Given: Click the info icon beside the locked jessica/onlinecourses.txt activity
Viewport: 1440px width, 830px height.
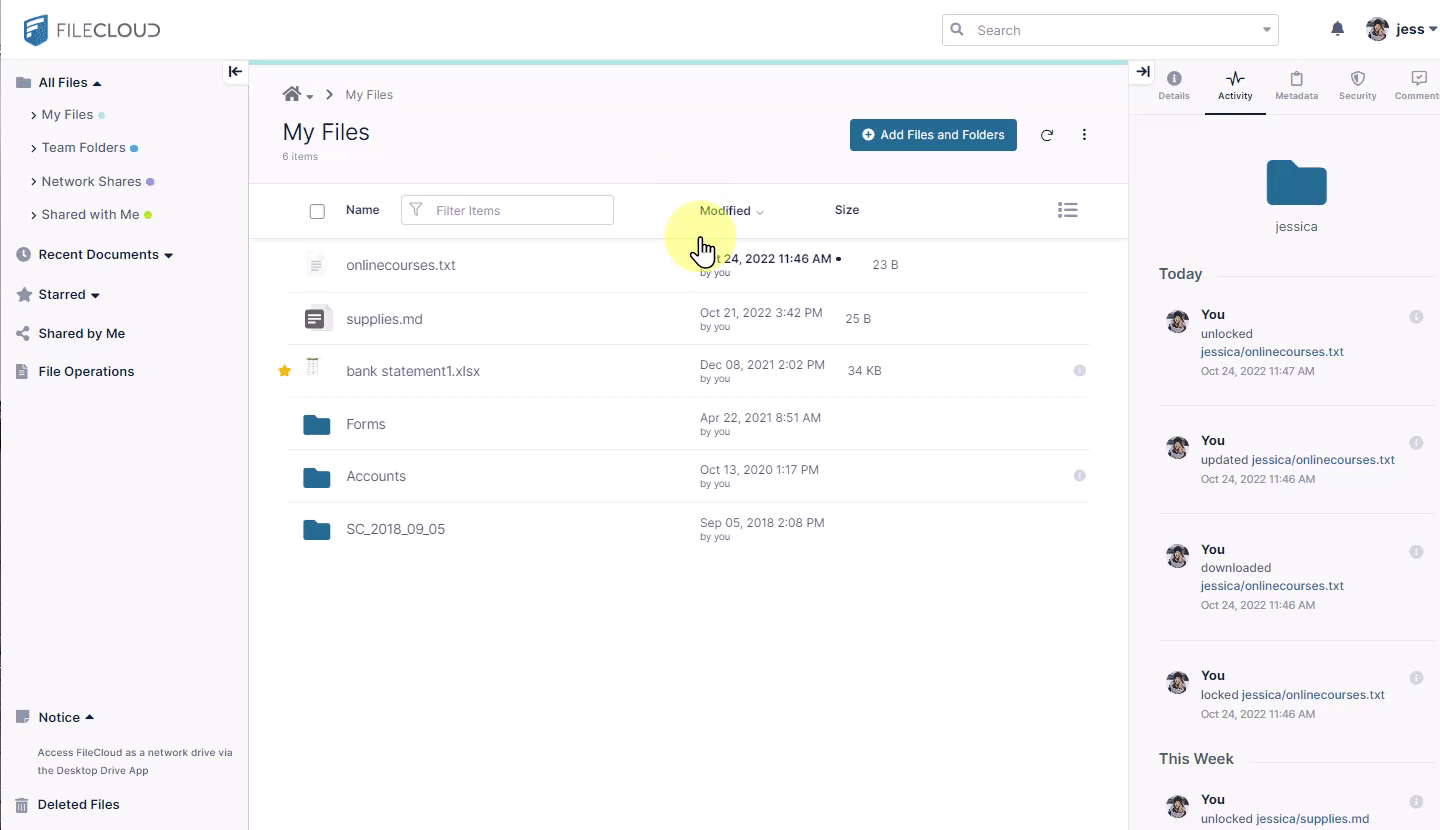Looking at the screenshot, I should pos(1416,678).
